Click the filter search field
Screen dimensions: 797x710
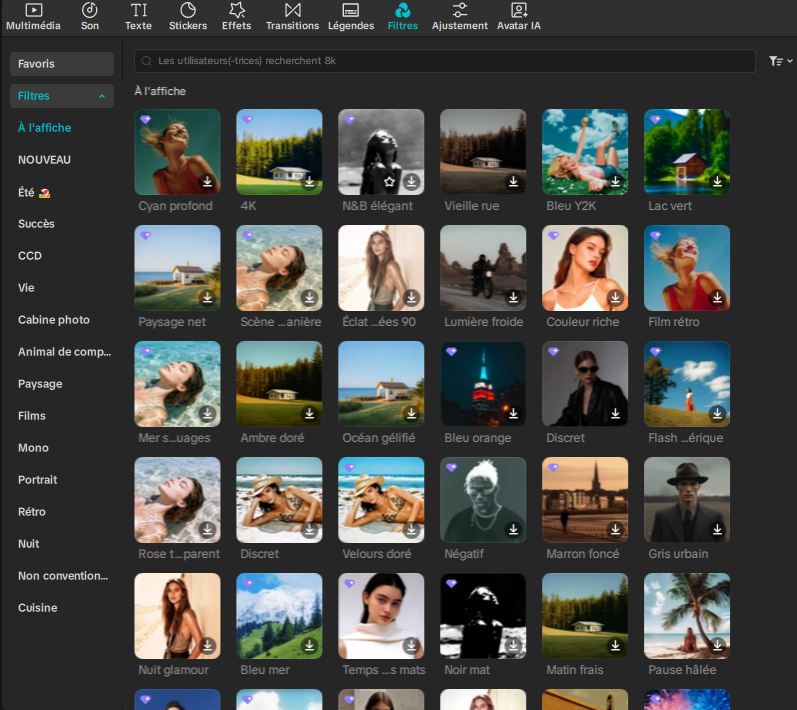pos(444,61)
